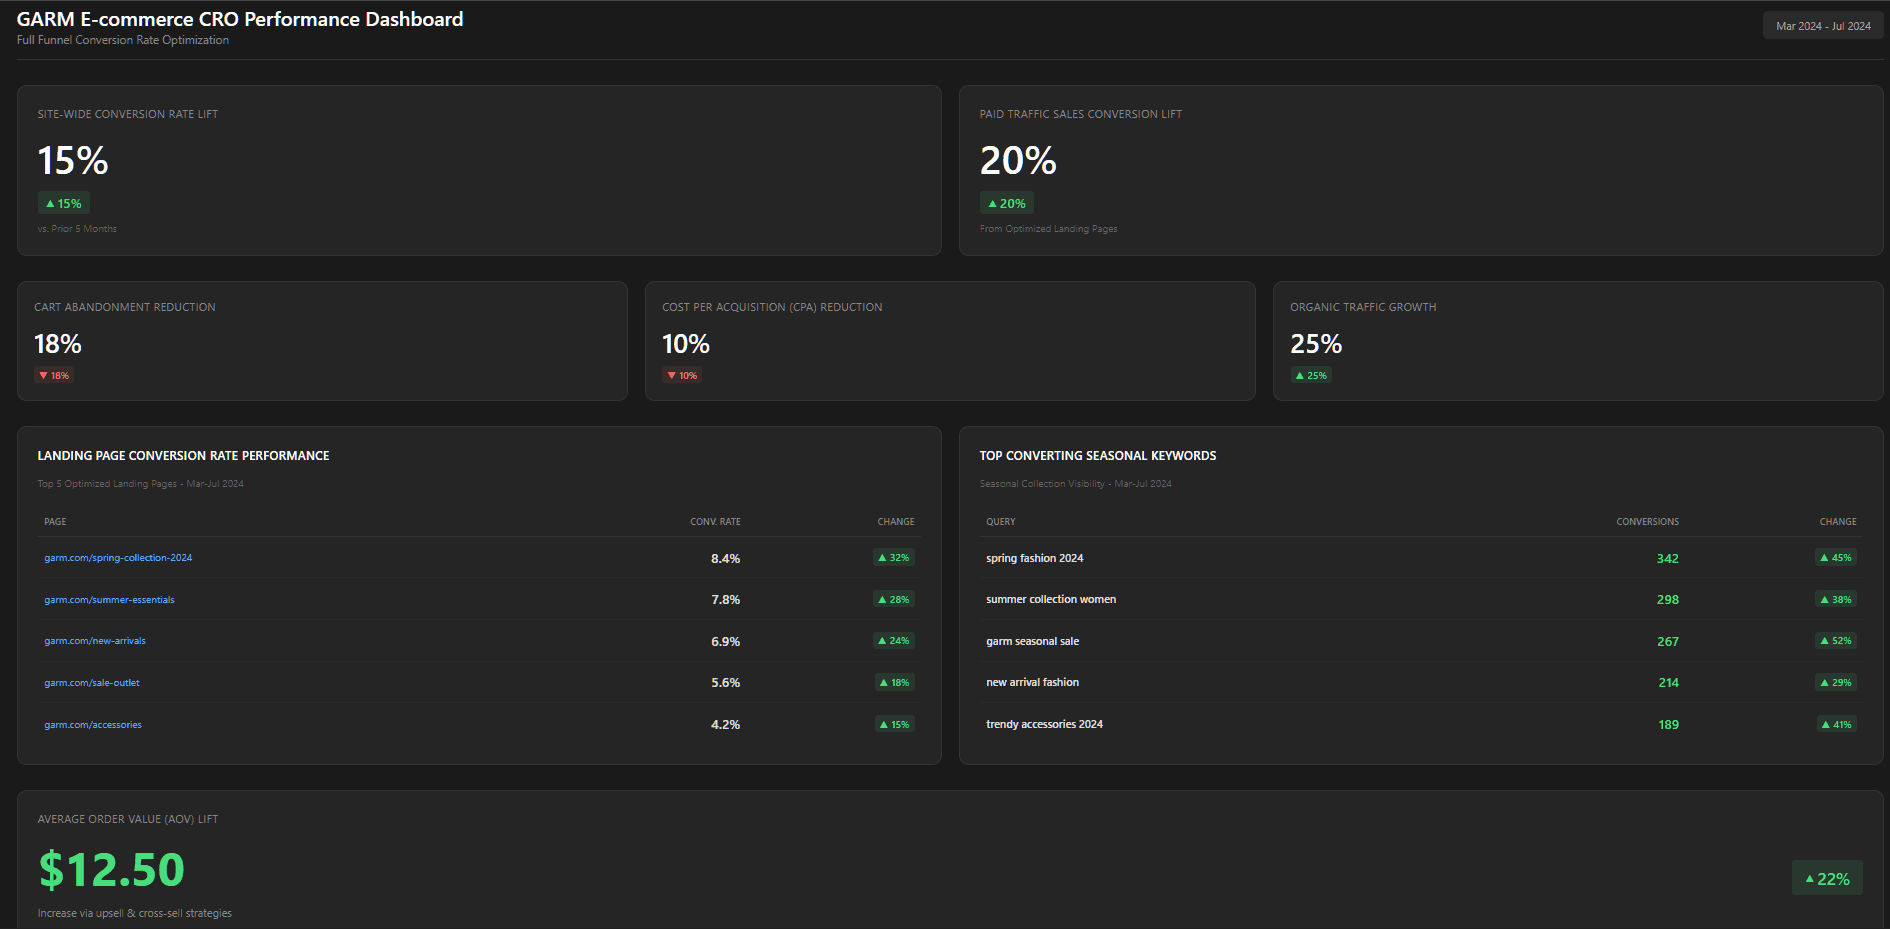The image size is (1890, 929).
Task: Open the garm.com/sale-outlet link
Action: (x=92, y=683)
